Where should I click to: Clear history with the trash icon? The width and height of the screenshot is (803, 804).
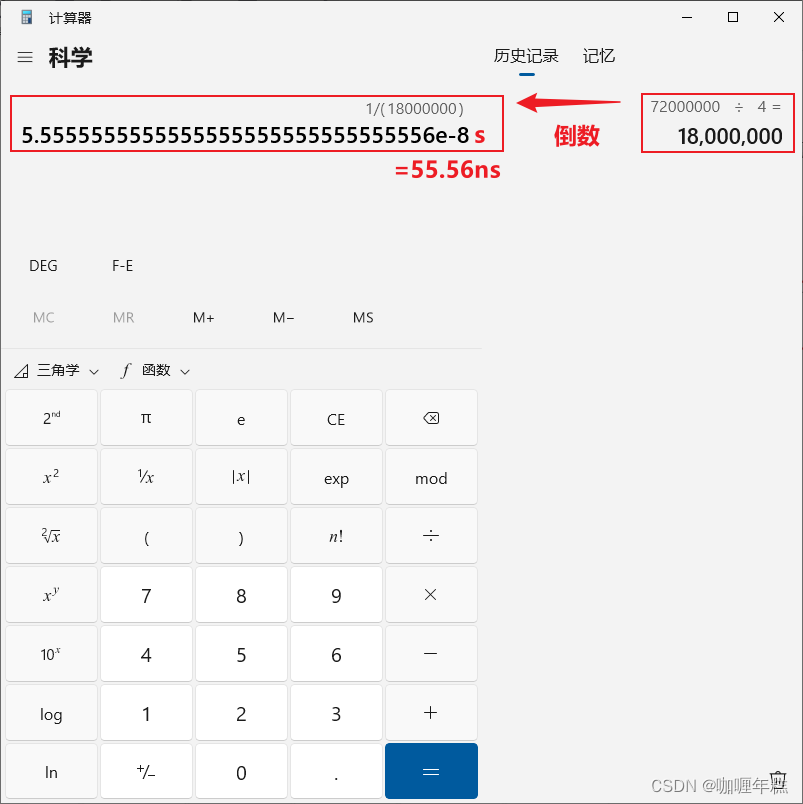click(x=778, y=782)
